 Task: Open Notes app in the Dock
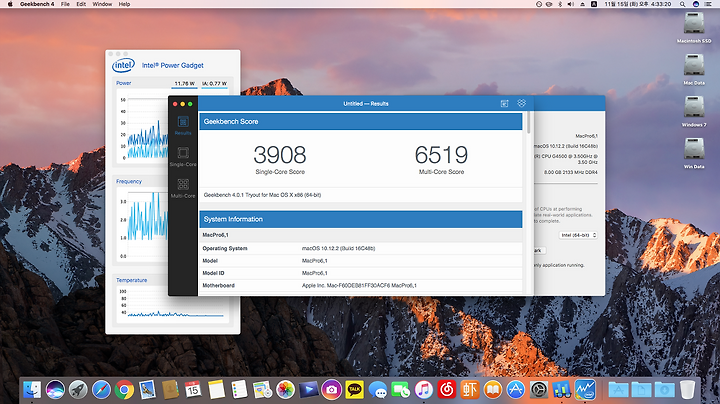[216, 390]
